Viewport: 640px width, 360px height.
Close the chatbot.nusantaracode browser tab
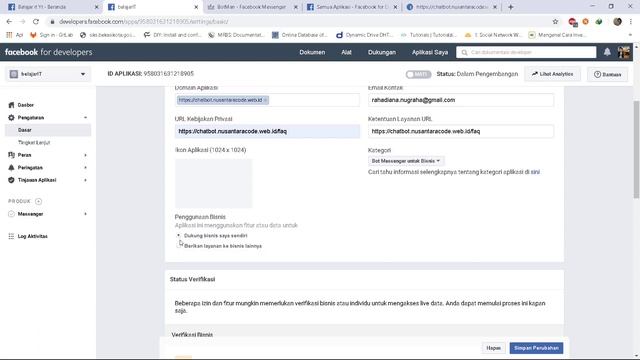tap(495, 7)
